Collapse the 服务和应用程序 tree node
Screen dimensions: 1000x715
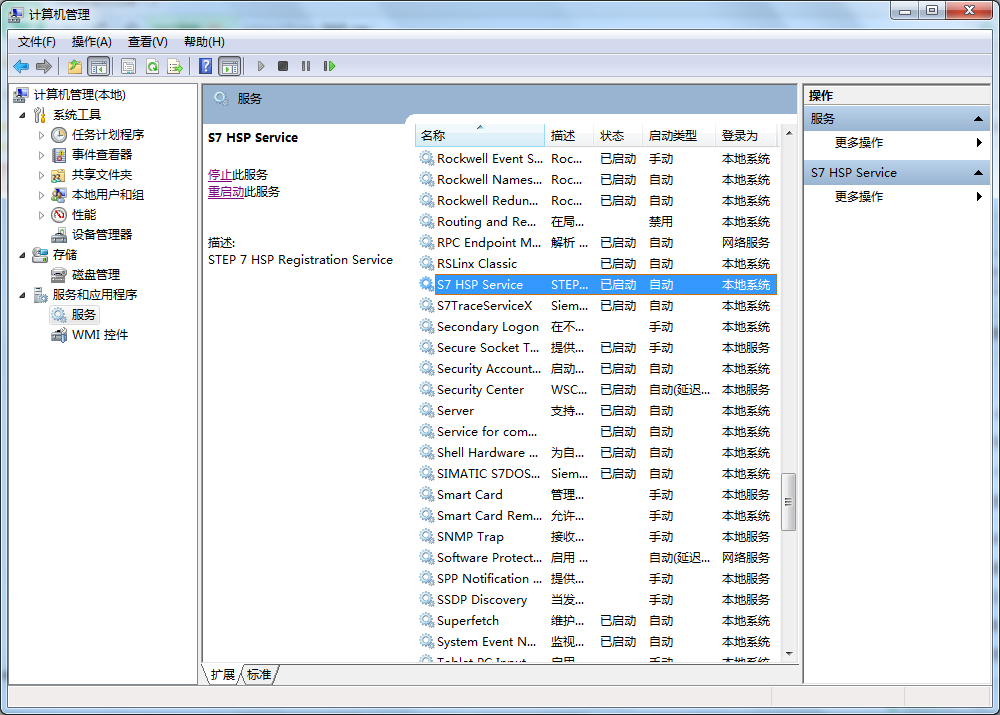click(x=22, y=295)
